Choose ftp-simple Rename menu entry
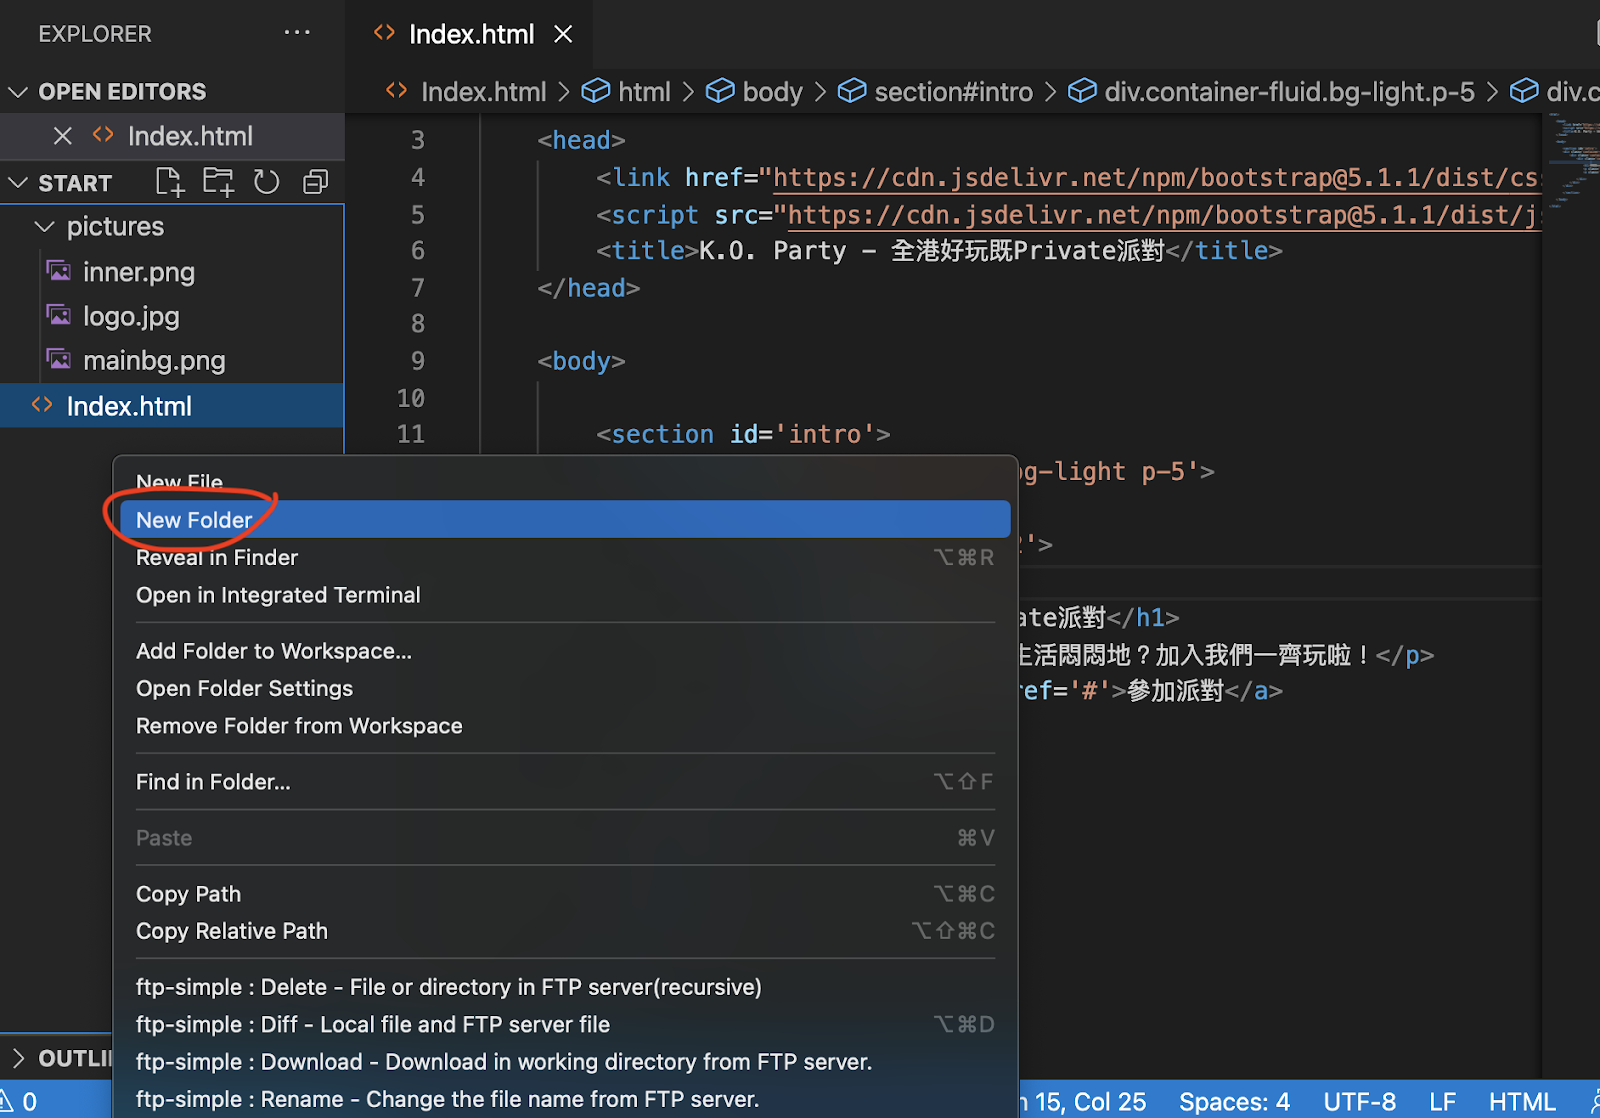 (565, 1099)
